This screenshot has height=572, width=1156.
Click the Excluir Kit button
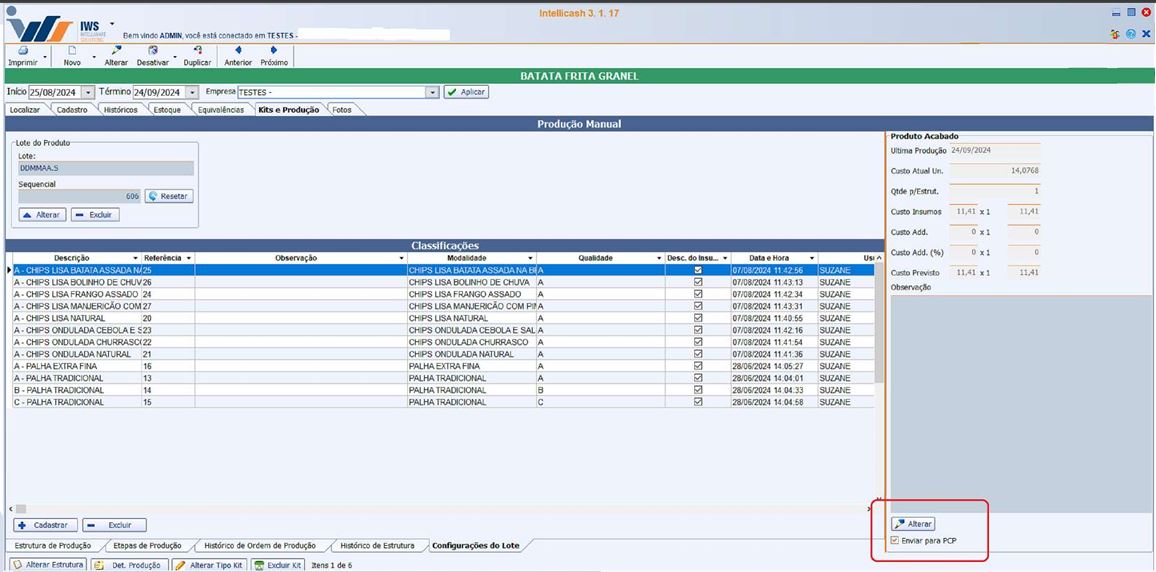pyautogui.click(x=277, y=565)
